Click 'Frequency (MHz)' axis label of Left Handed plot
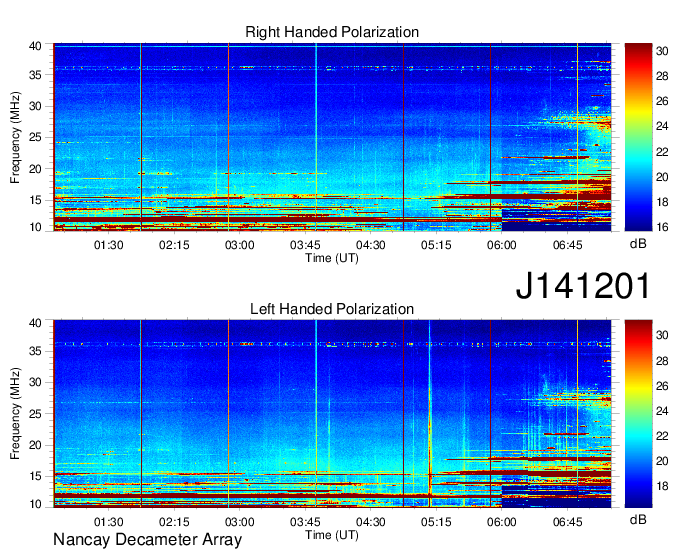The height and width of the screenshot is (552, 680). coord(15,414)
